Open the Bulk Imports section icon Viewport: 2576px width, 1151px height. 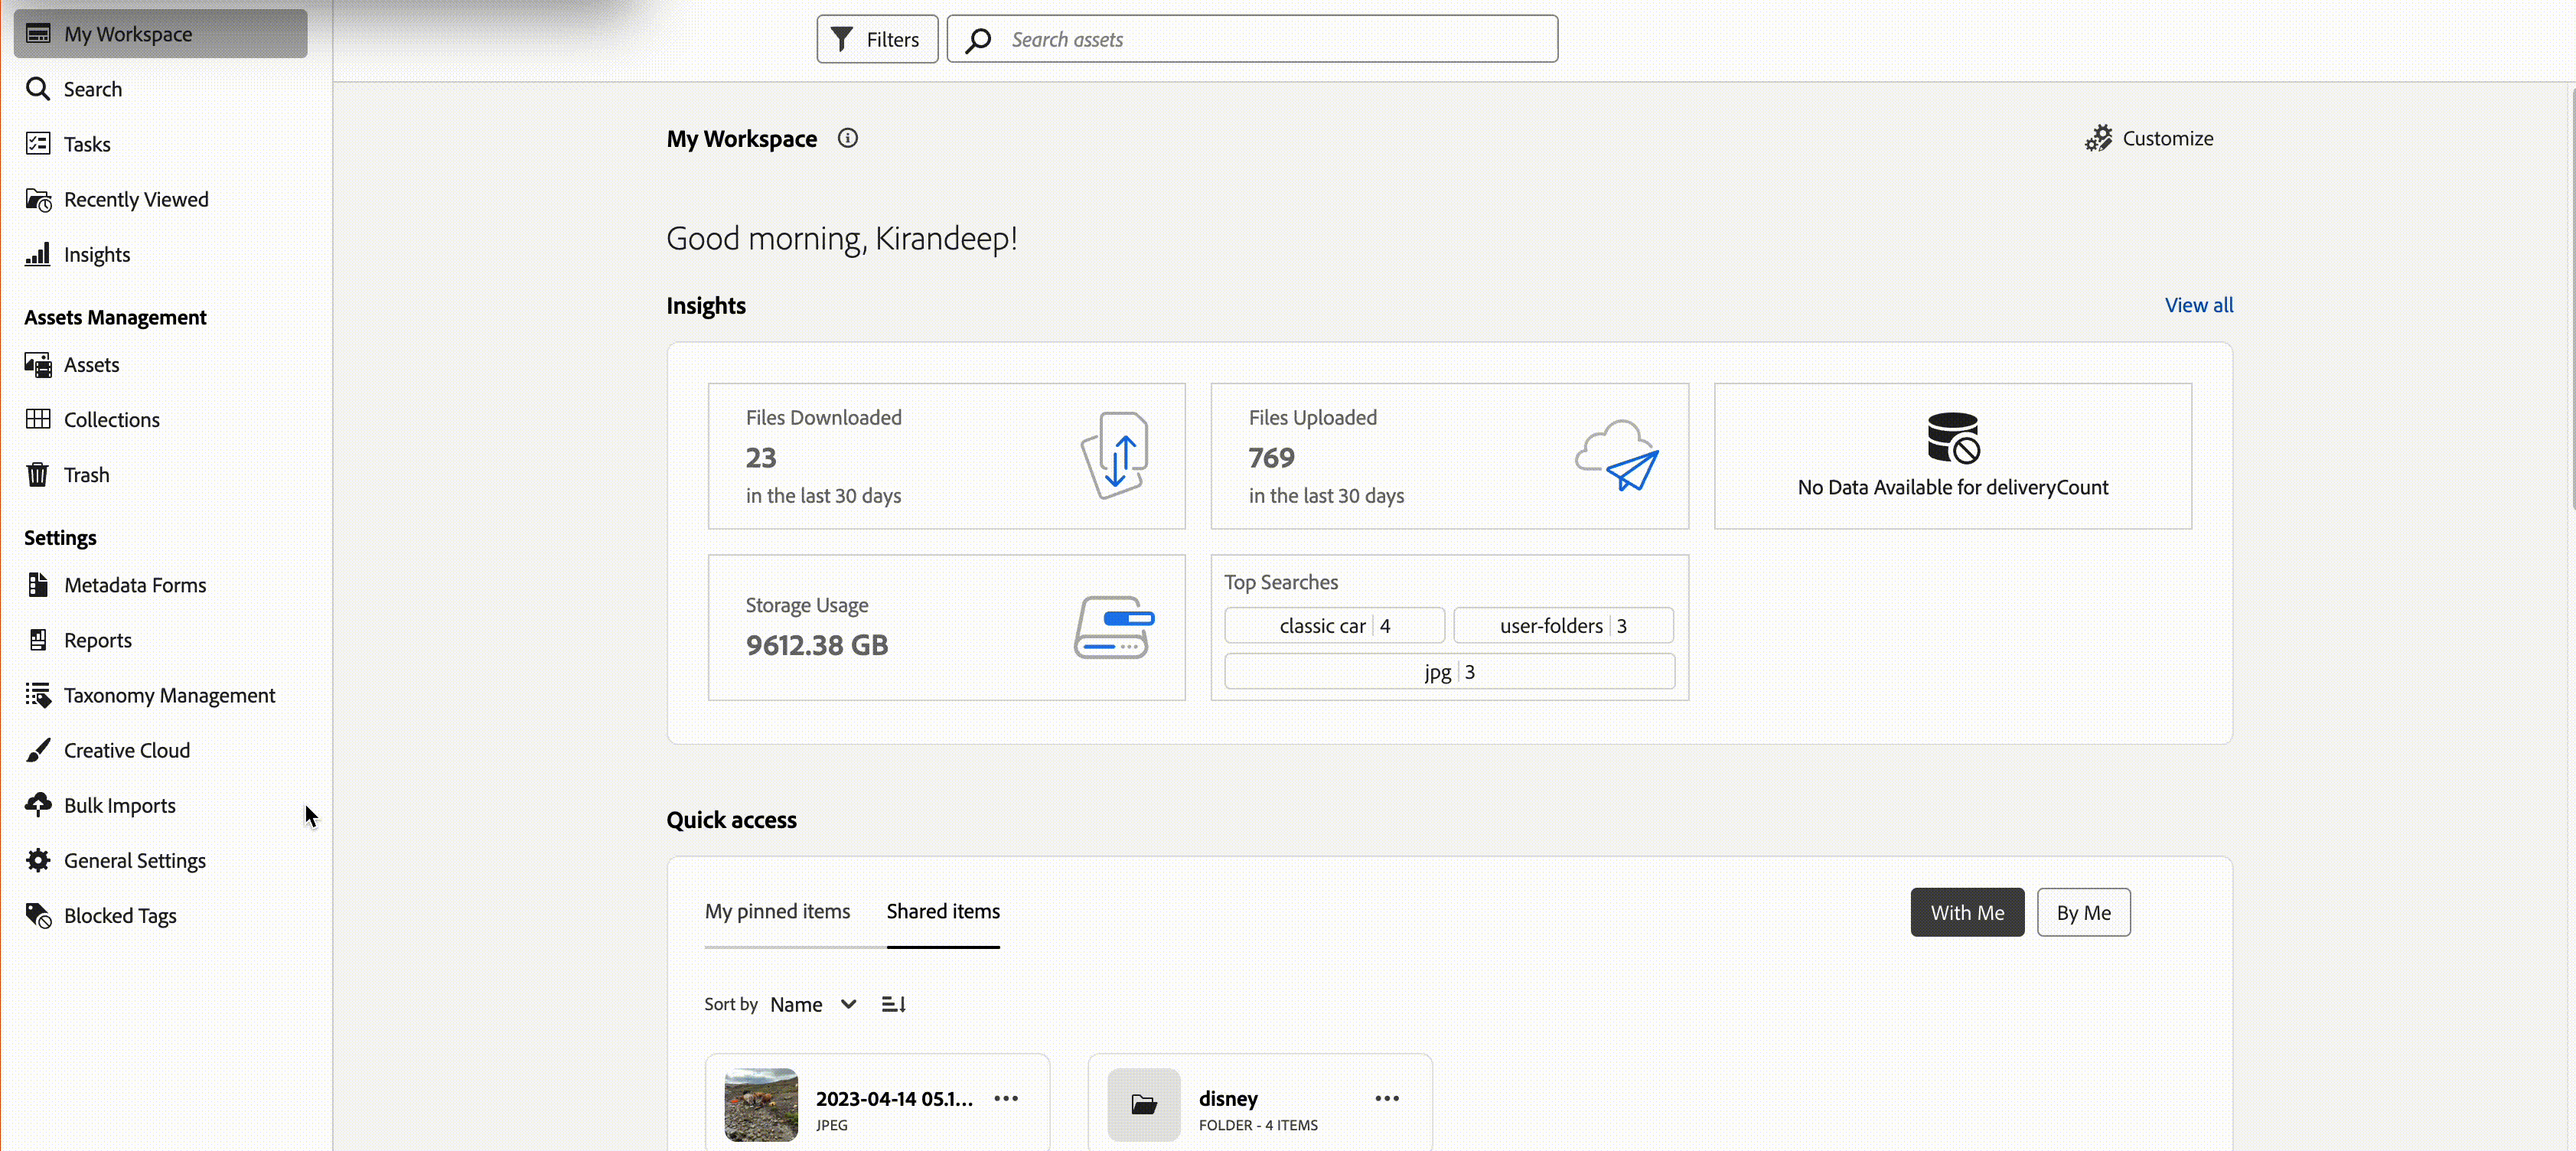(37, 804)
